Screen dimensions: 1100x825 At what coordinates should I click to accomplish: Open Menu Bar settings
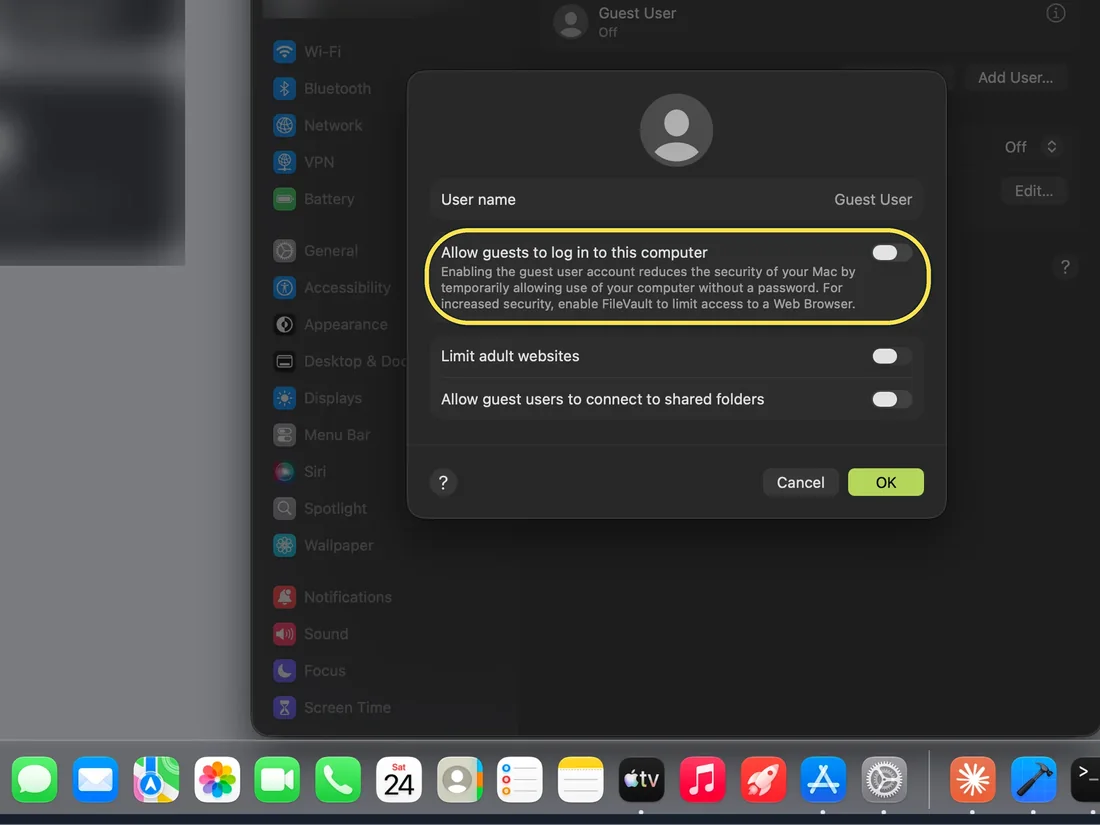pos(322,435)
